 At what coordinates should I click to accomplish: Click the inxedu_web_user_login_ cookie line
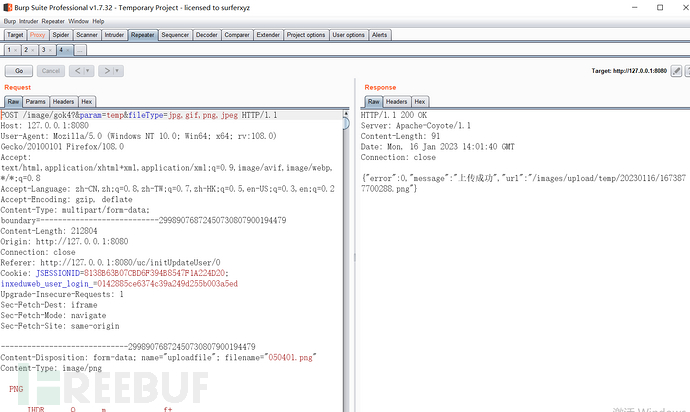(x=119, y=284)
